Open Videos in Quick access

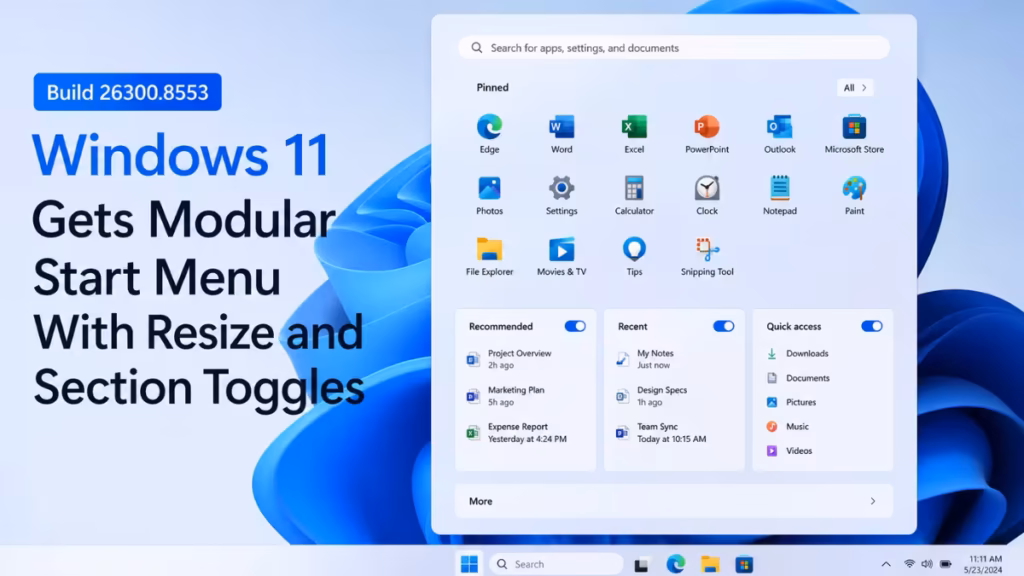790,451
